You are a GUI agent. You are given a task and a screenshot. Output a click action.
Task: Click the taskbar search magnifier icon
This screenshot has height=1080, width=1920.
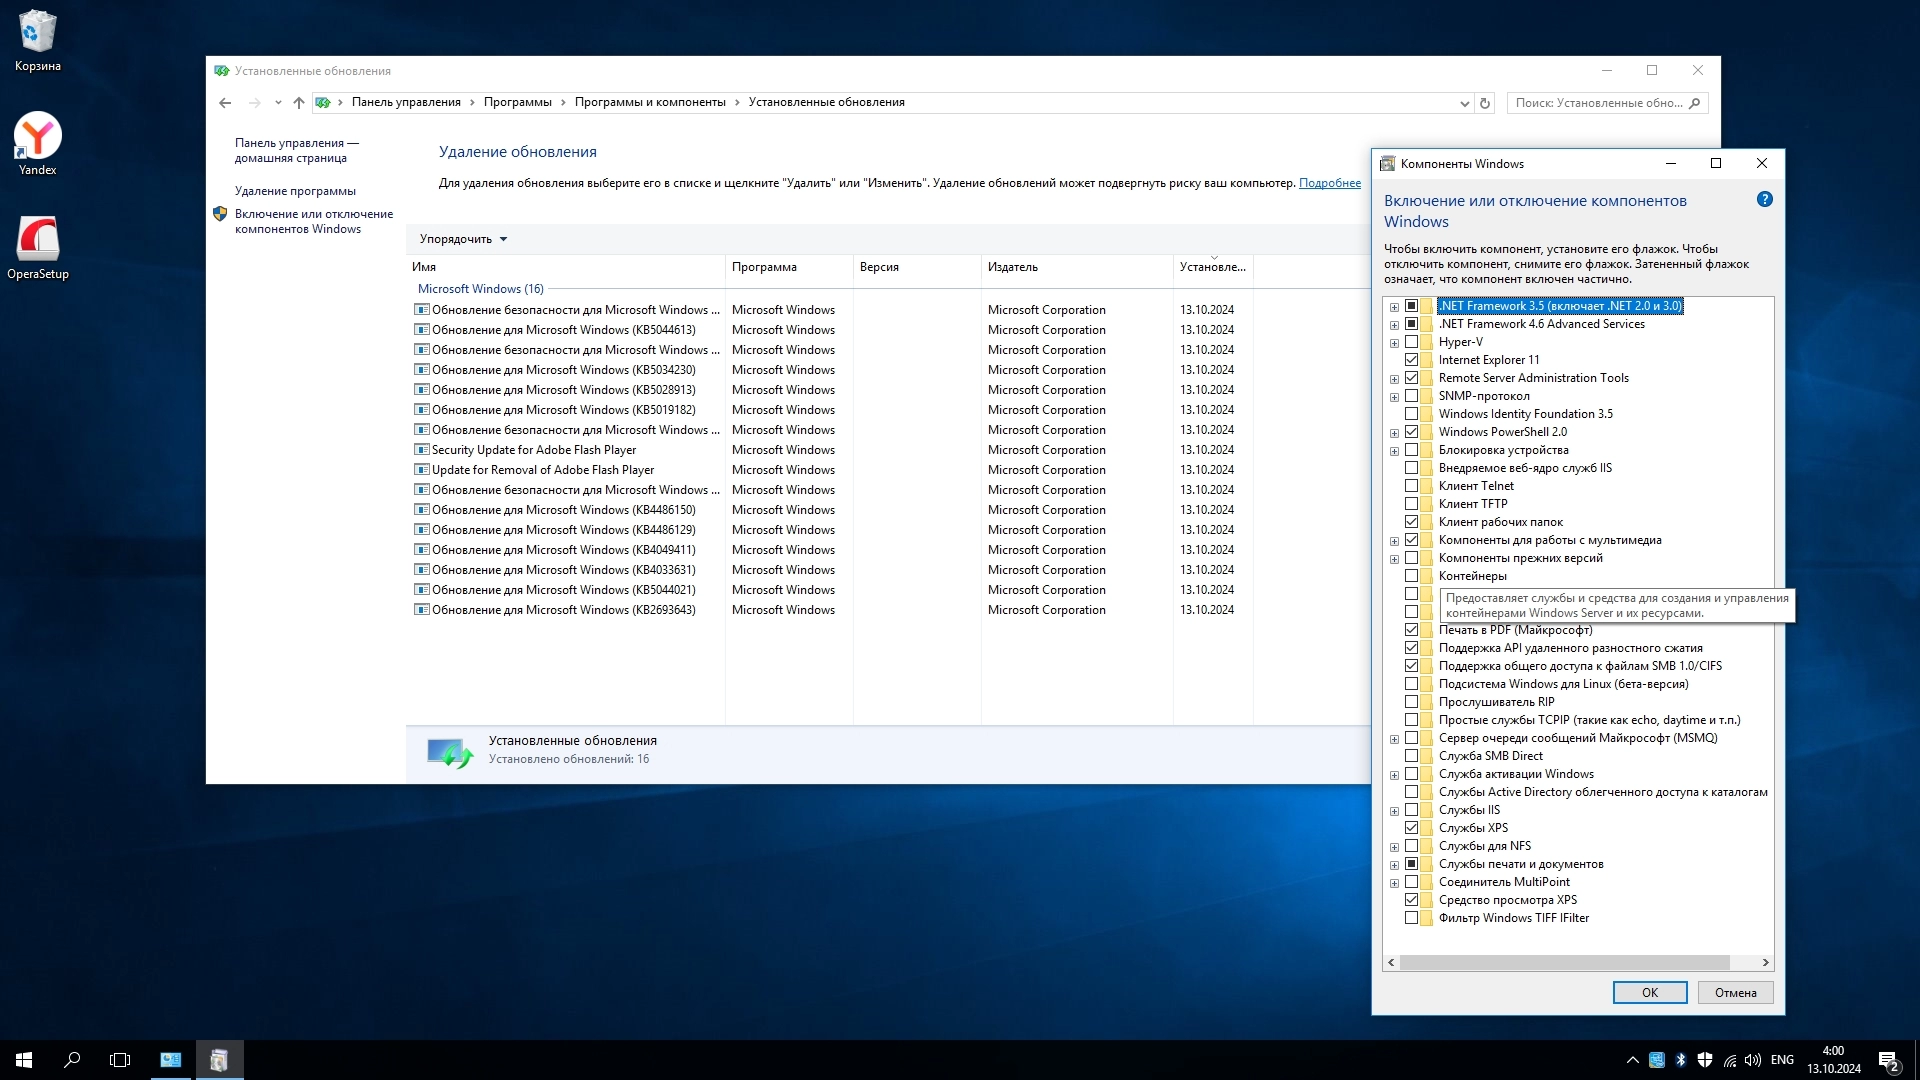pyautogui.click(x=72, y=1060)
